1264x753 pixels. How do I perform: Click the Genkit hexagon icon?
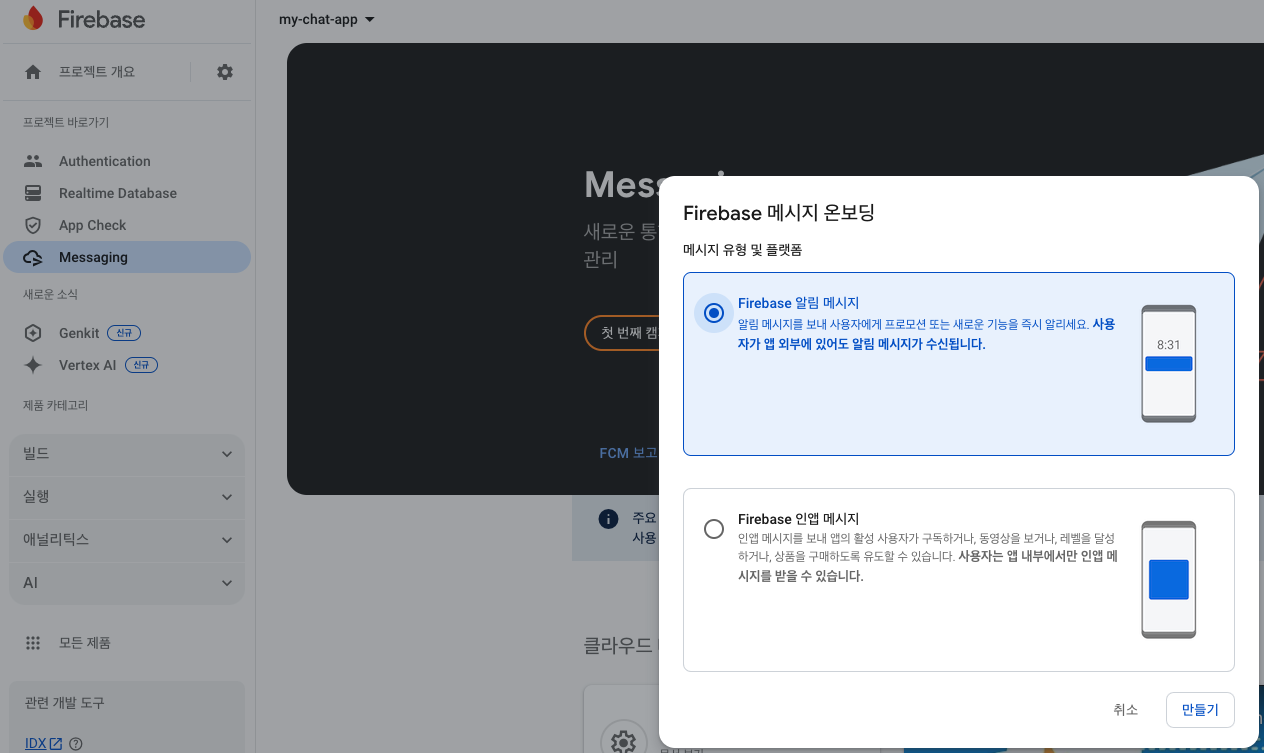point(33,333)
